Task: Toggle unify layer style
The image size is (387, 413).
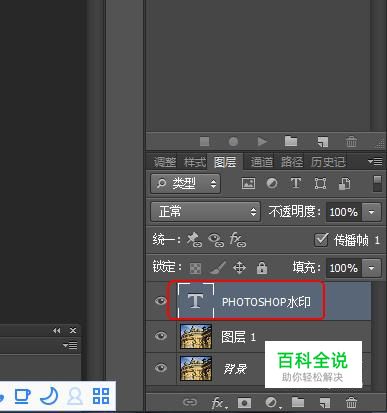Action: click(x=238, y=240)
